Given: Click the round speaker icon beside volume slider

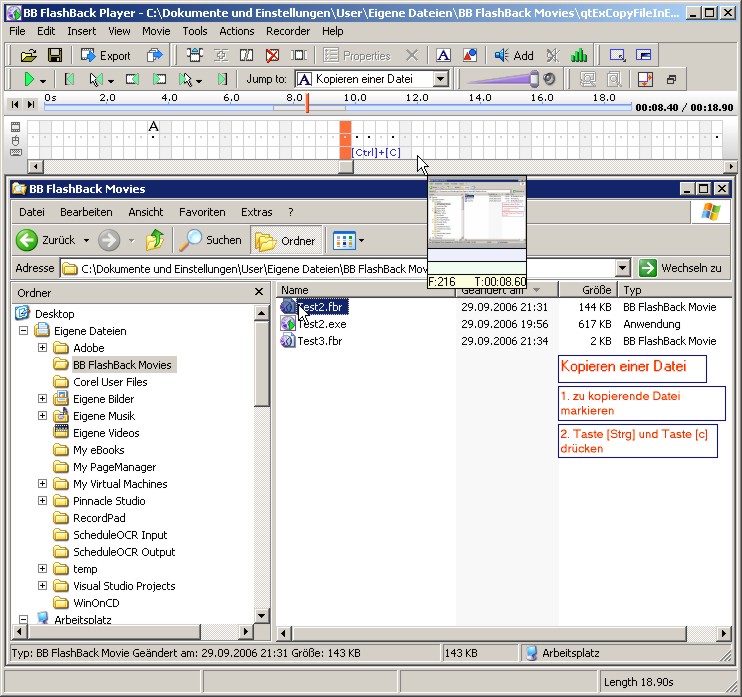Looking at the screenshot, I should pos(549,79).
